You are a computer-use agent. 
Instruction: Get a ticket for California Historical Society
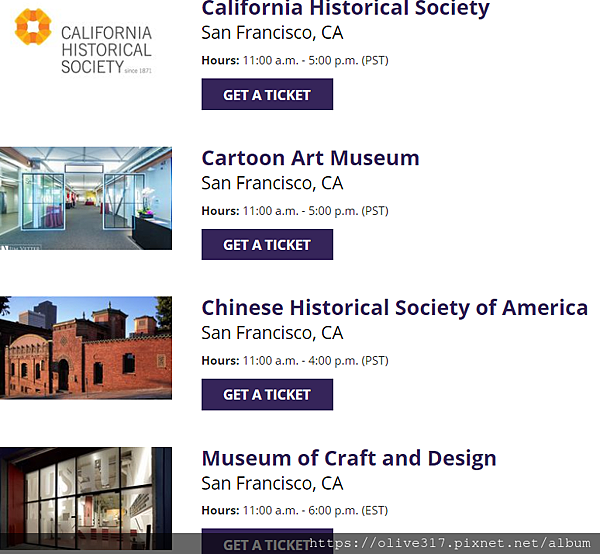tap(267, 94)
